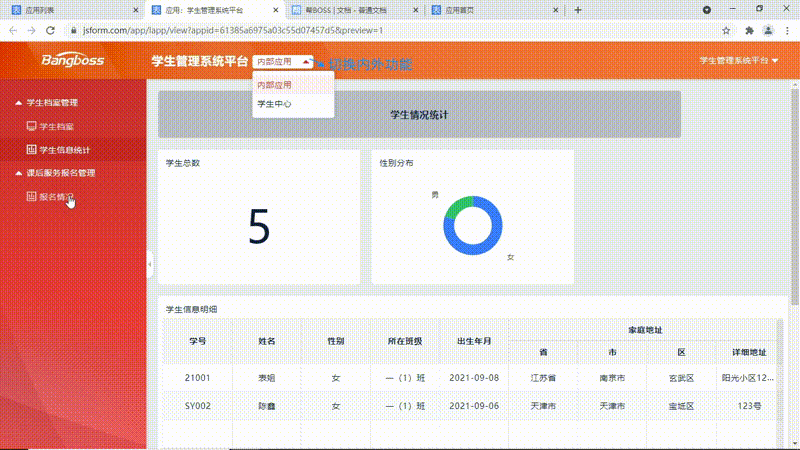800x450 pixels.
Task: Open the 内部应用 dropdown selector
Action: click(x=283, y=61)
